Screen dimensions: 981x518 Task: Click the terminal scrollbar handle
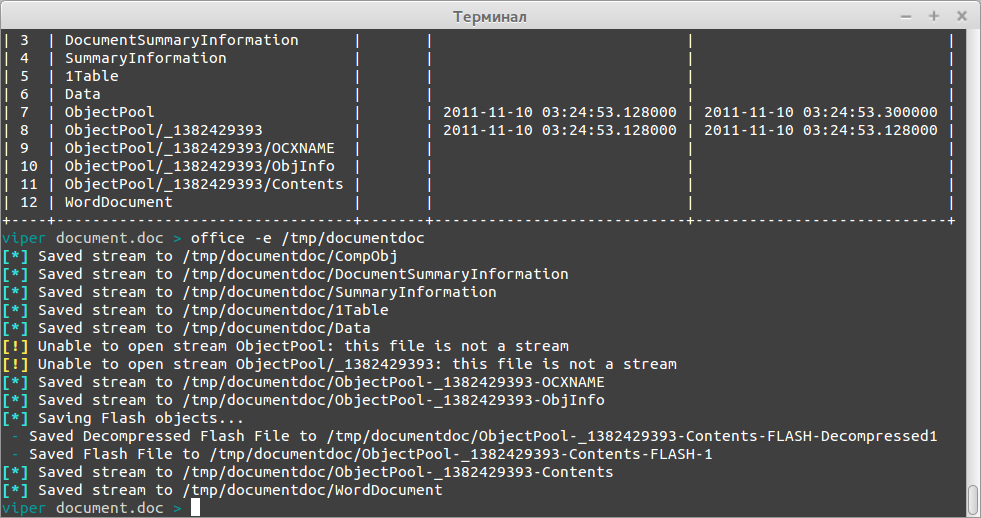click(x=972, y=500)
